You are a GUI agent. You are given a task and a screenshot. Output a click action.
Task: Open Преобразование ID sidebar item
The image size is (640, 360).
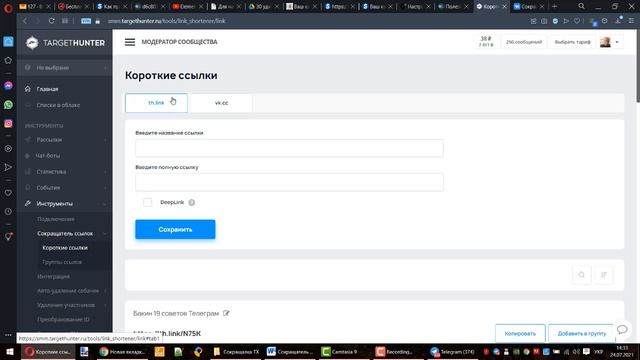(63, 320)
